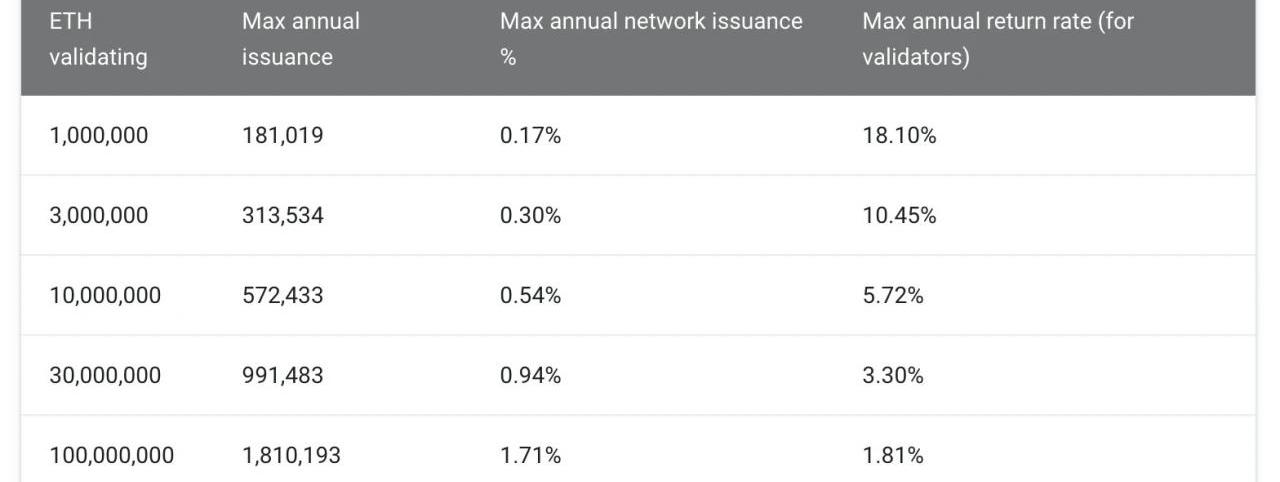This screenshot has width=1280, height=482.
Task: Click the 181,019 issuance value
Action: 282,136
